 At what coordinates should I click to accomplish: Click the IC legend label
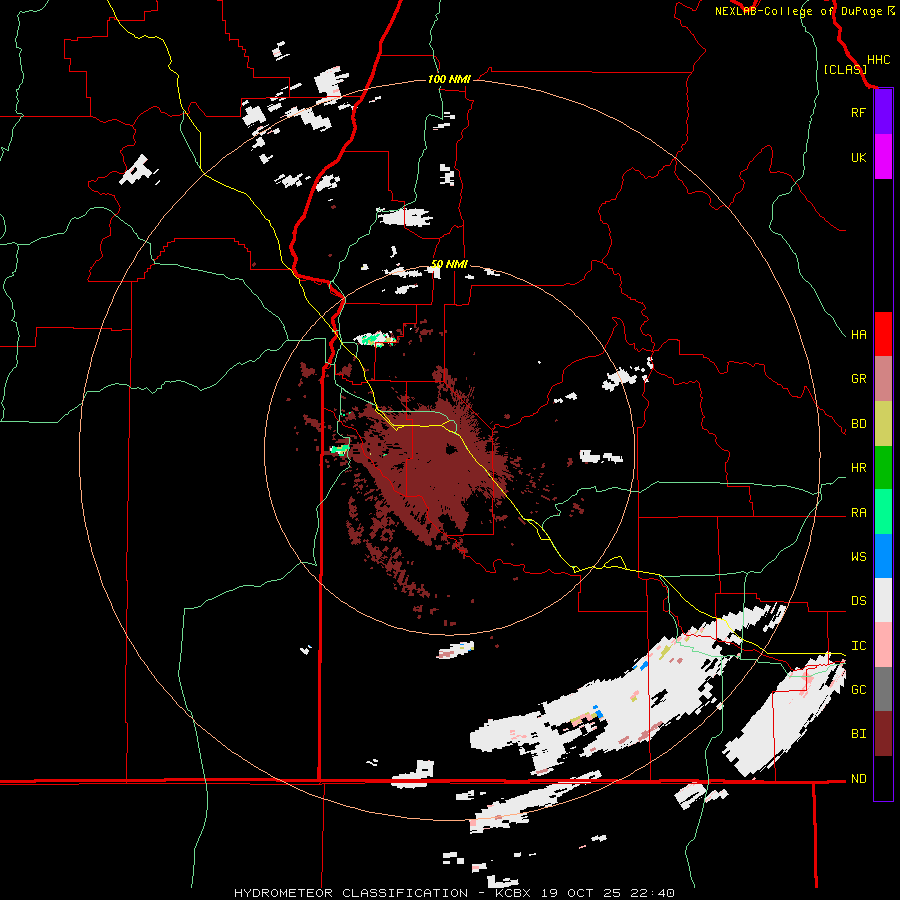(858, 646)
